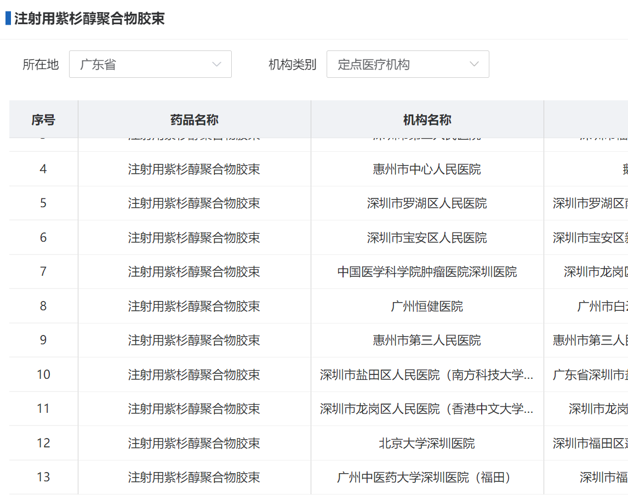Select 惠州市第三人民医院 in row 9

427,340
